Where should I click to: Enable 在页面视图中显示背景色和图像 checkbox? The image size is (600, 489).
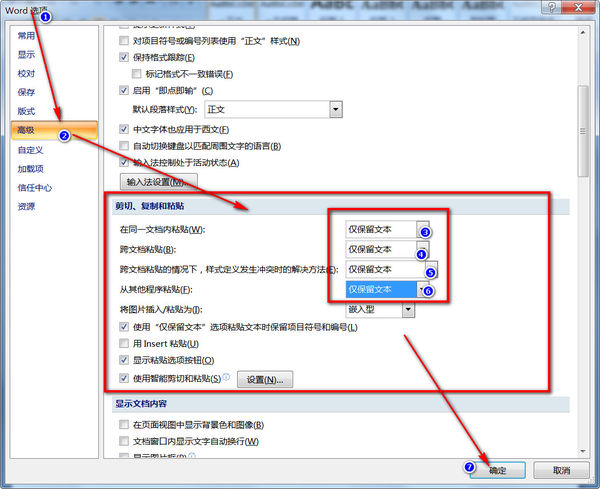[124, 425]
